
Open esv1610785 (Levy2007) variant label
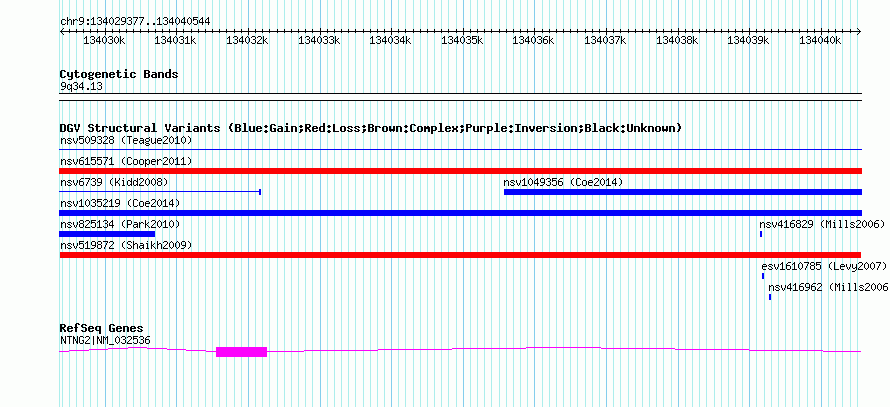(x=824, y=266)
